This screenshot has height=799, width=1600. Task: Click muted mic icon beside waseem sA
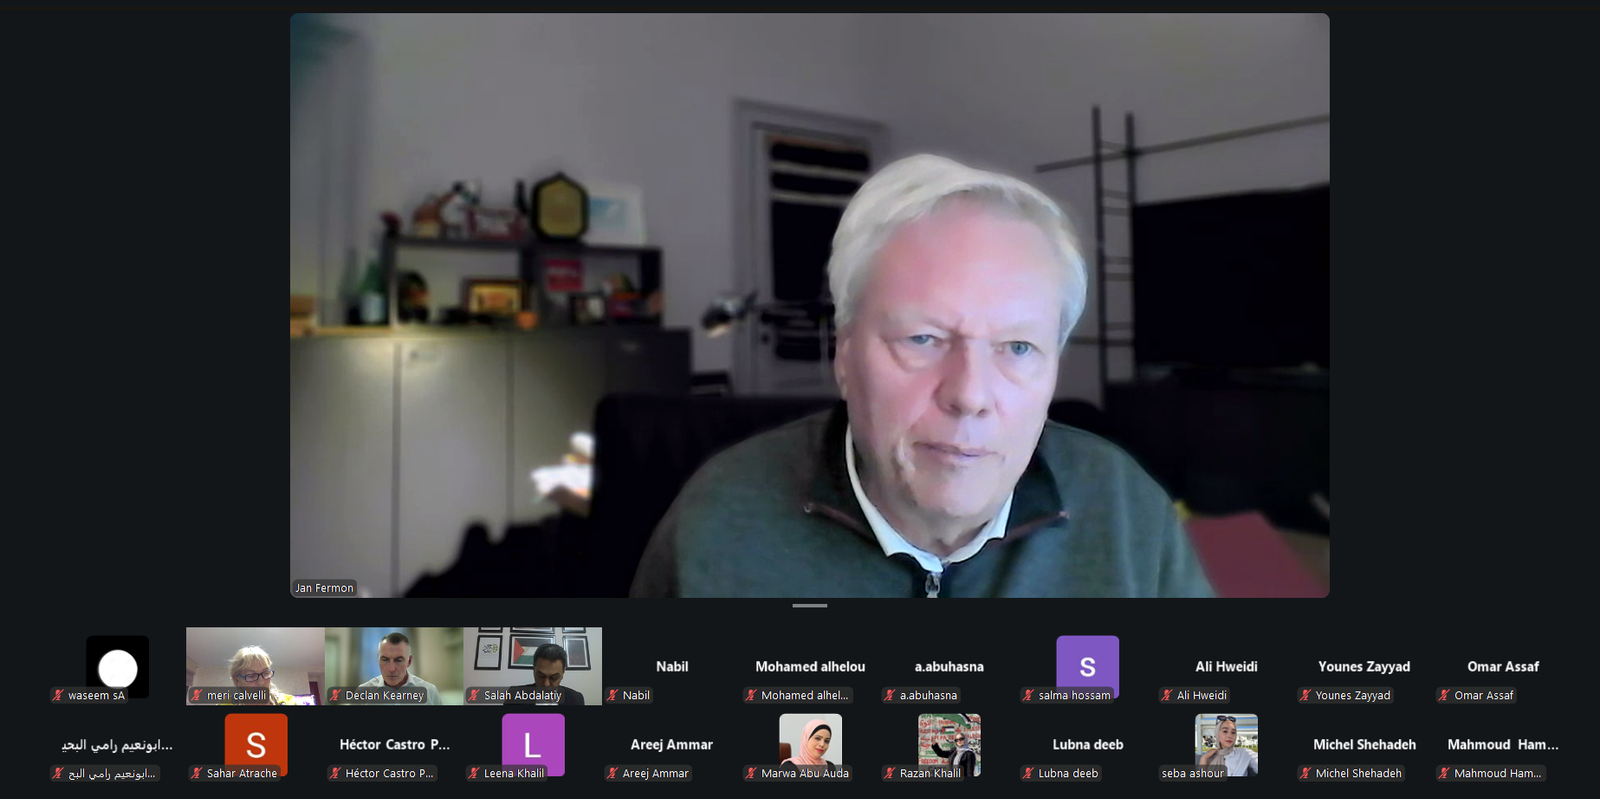tap(58, 695)
